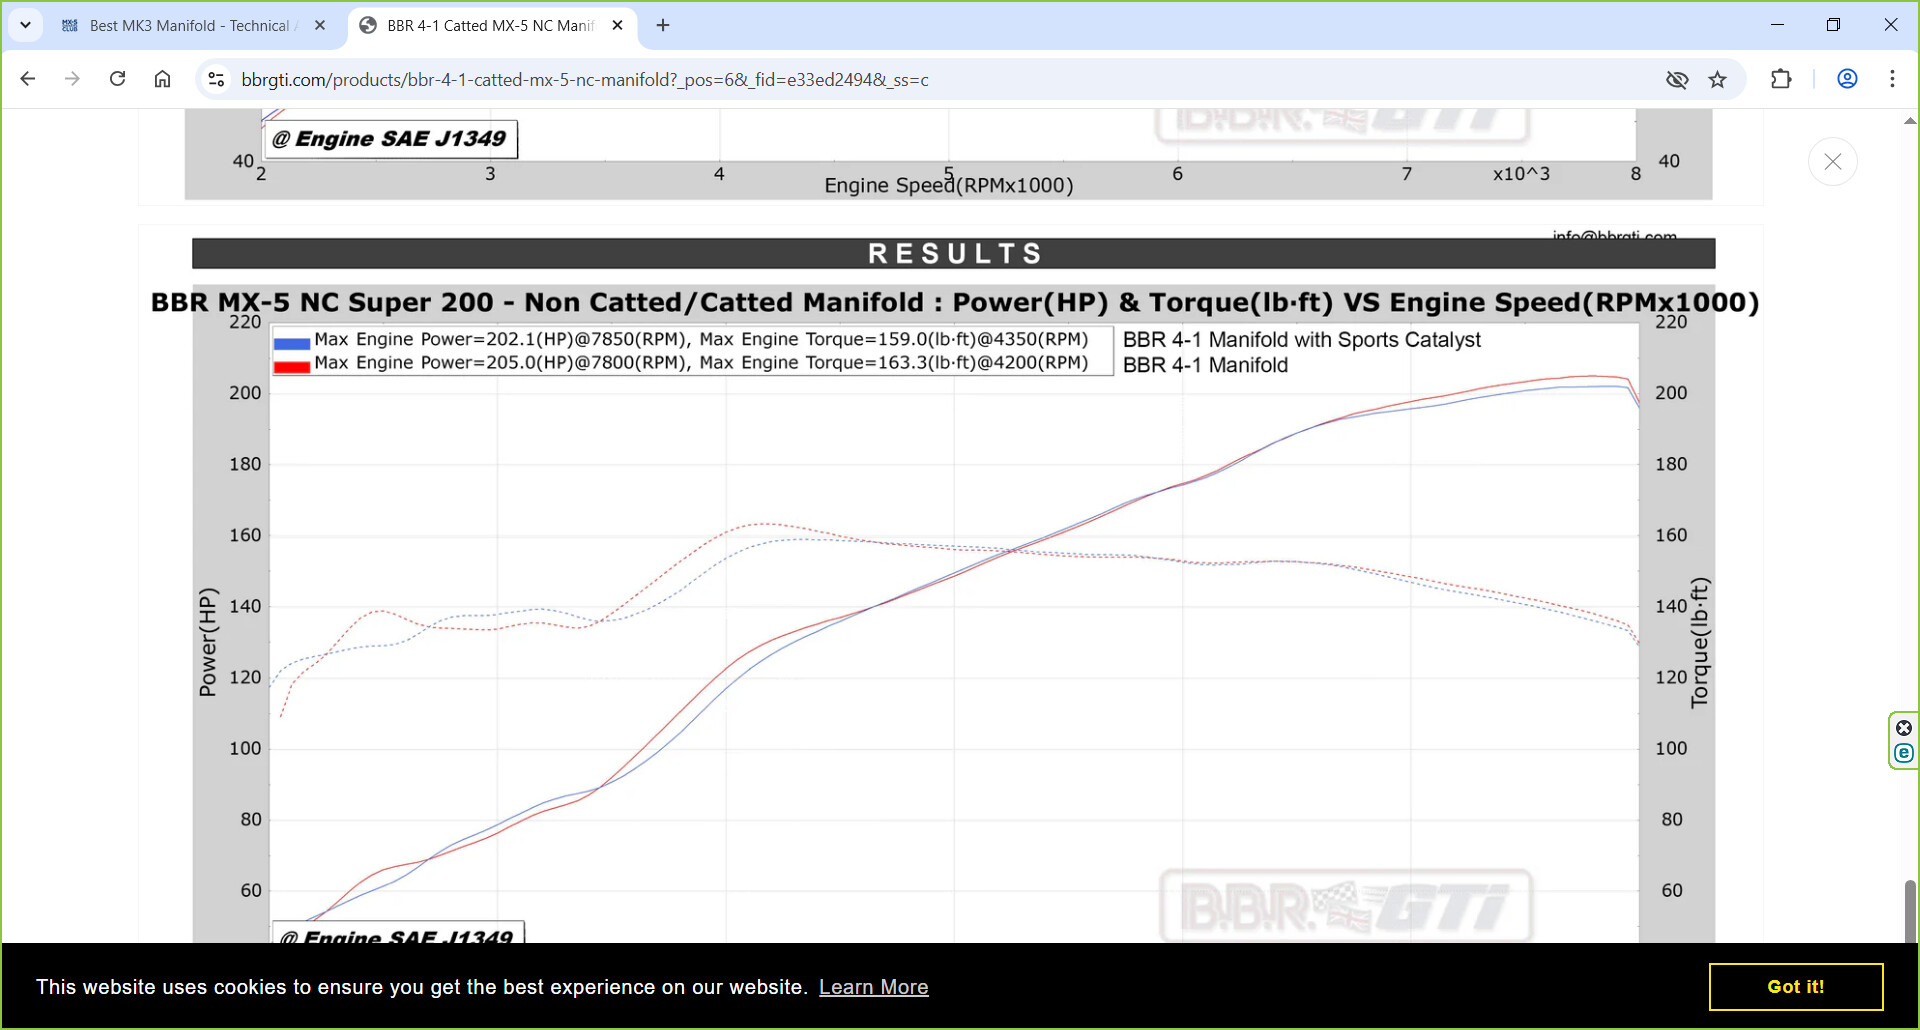Viewport: 1920px width, 1030px height.
Task: Open tracking protection eye icon
Action: pyautogui.click(x=1677, y=79)
